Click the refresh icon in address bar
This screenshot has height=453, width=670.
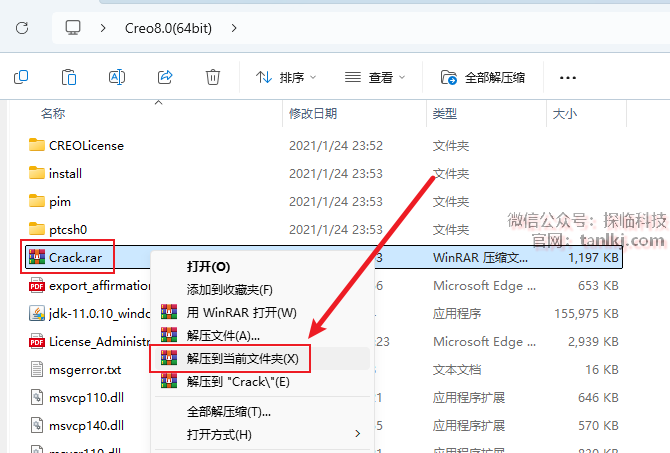(22, 28)
